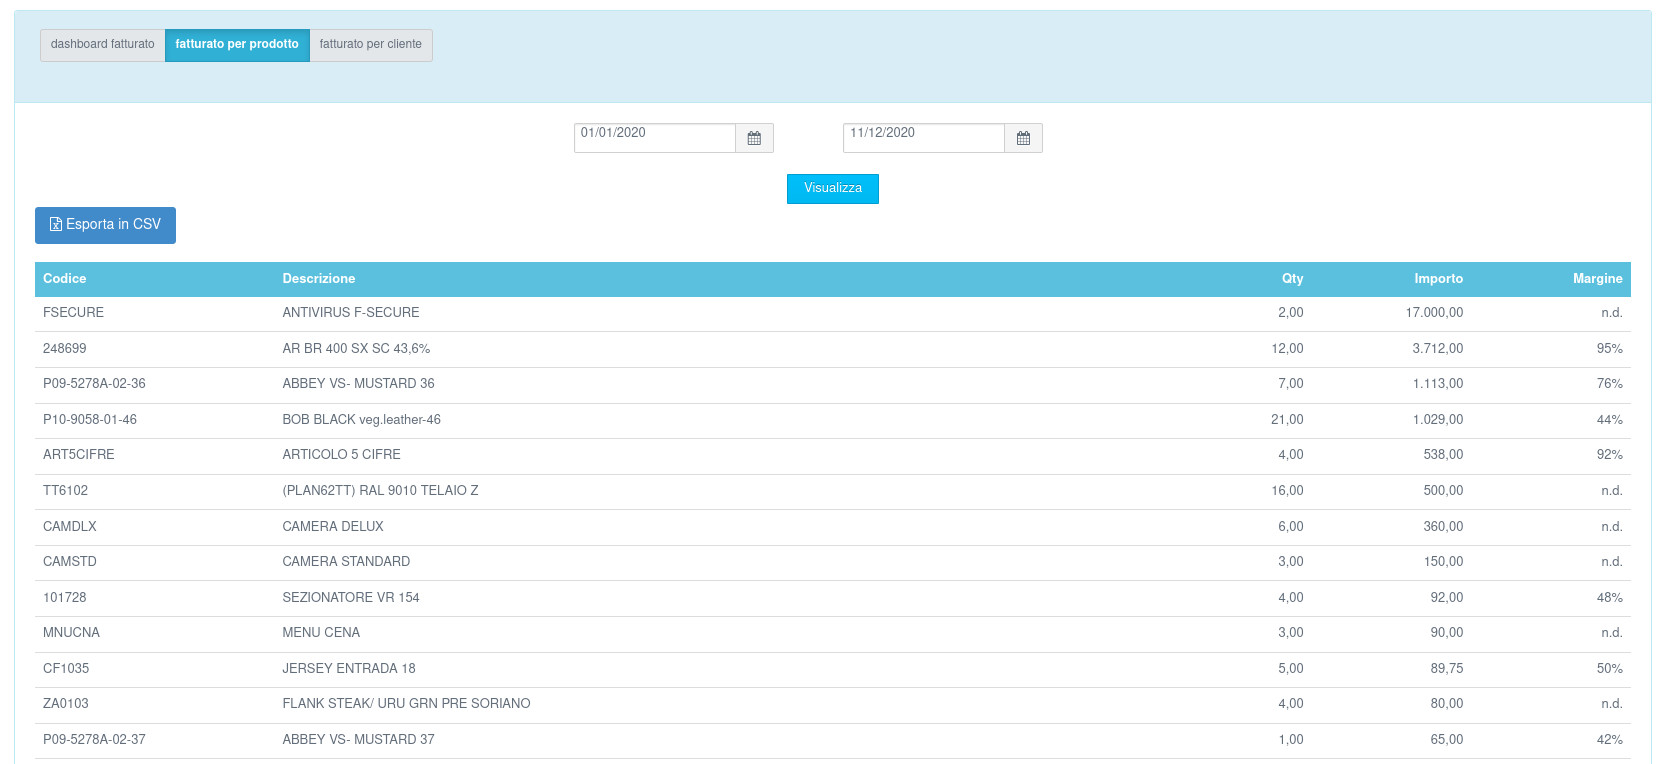Switch to dashboard fatturato tab

point(103,45)
